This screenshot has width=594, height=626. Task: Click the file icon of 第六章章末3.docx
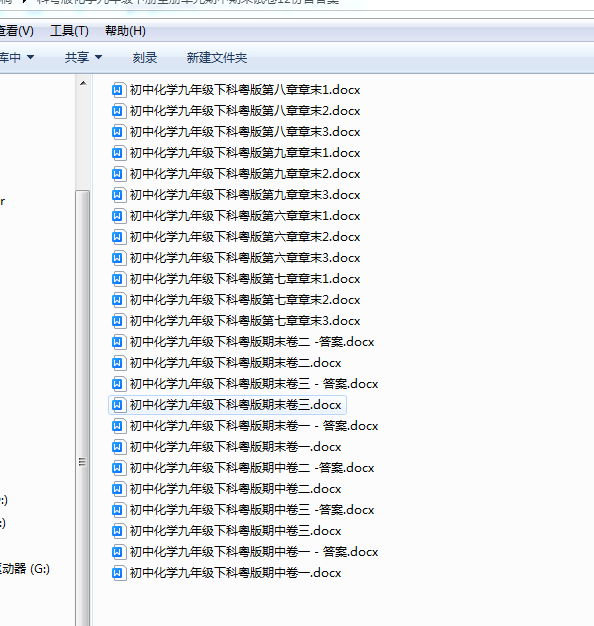[x=117, y=258]
